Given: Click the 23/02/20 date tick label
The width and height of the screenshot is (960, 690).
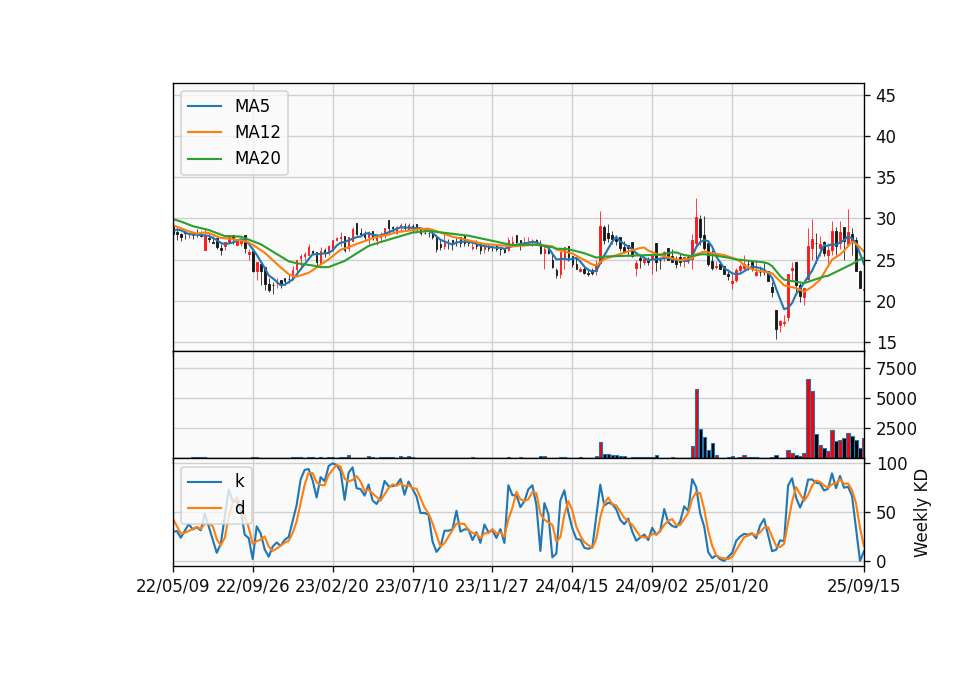Looking at the screenshot, I should [332, 586].
